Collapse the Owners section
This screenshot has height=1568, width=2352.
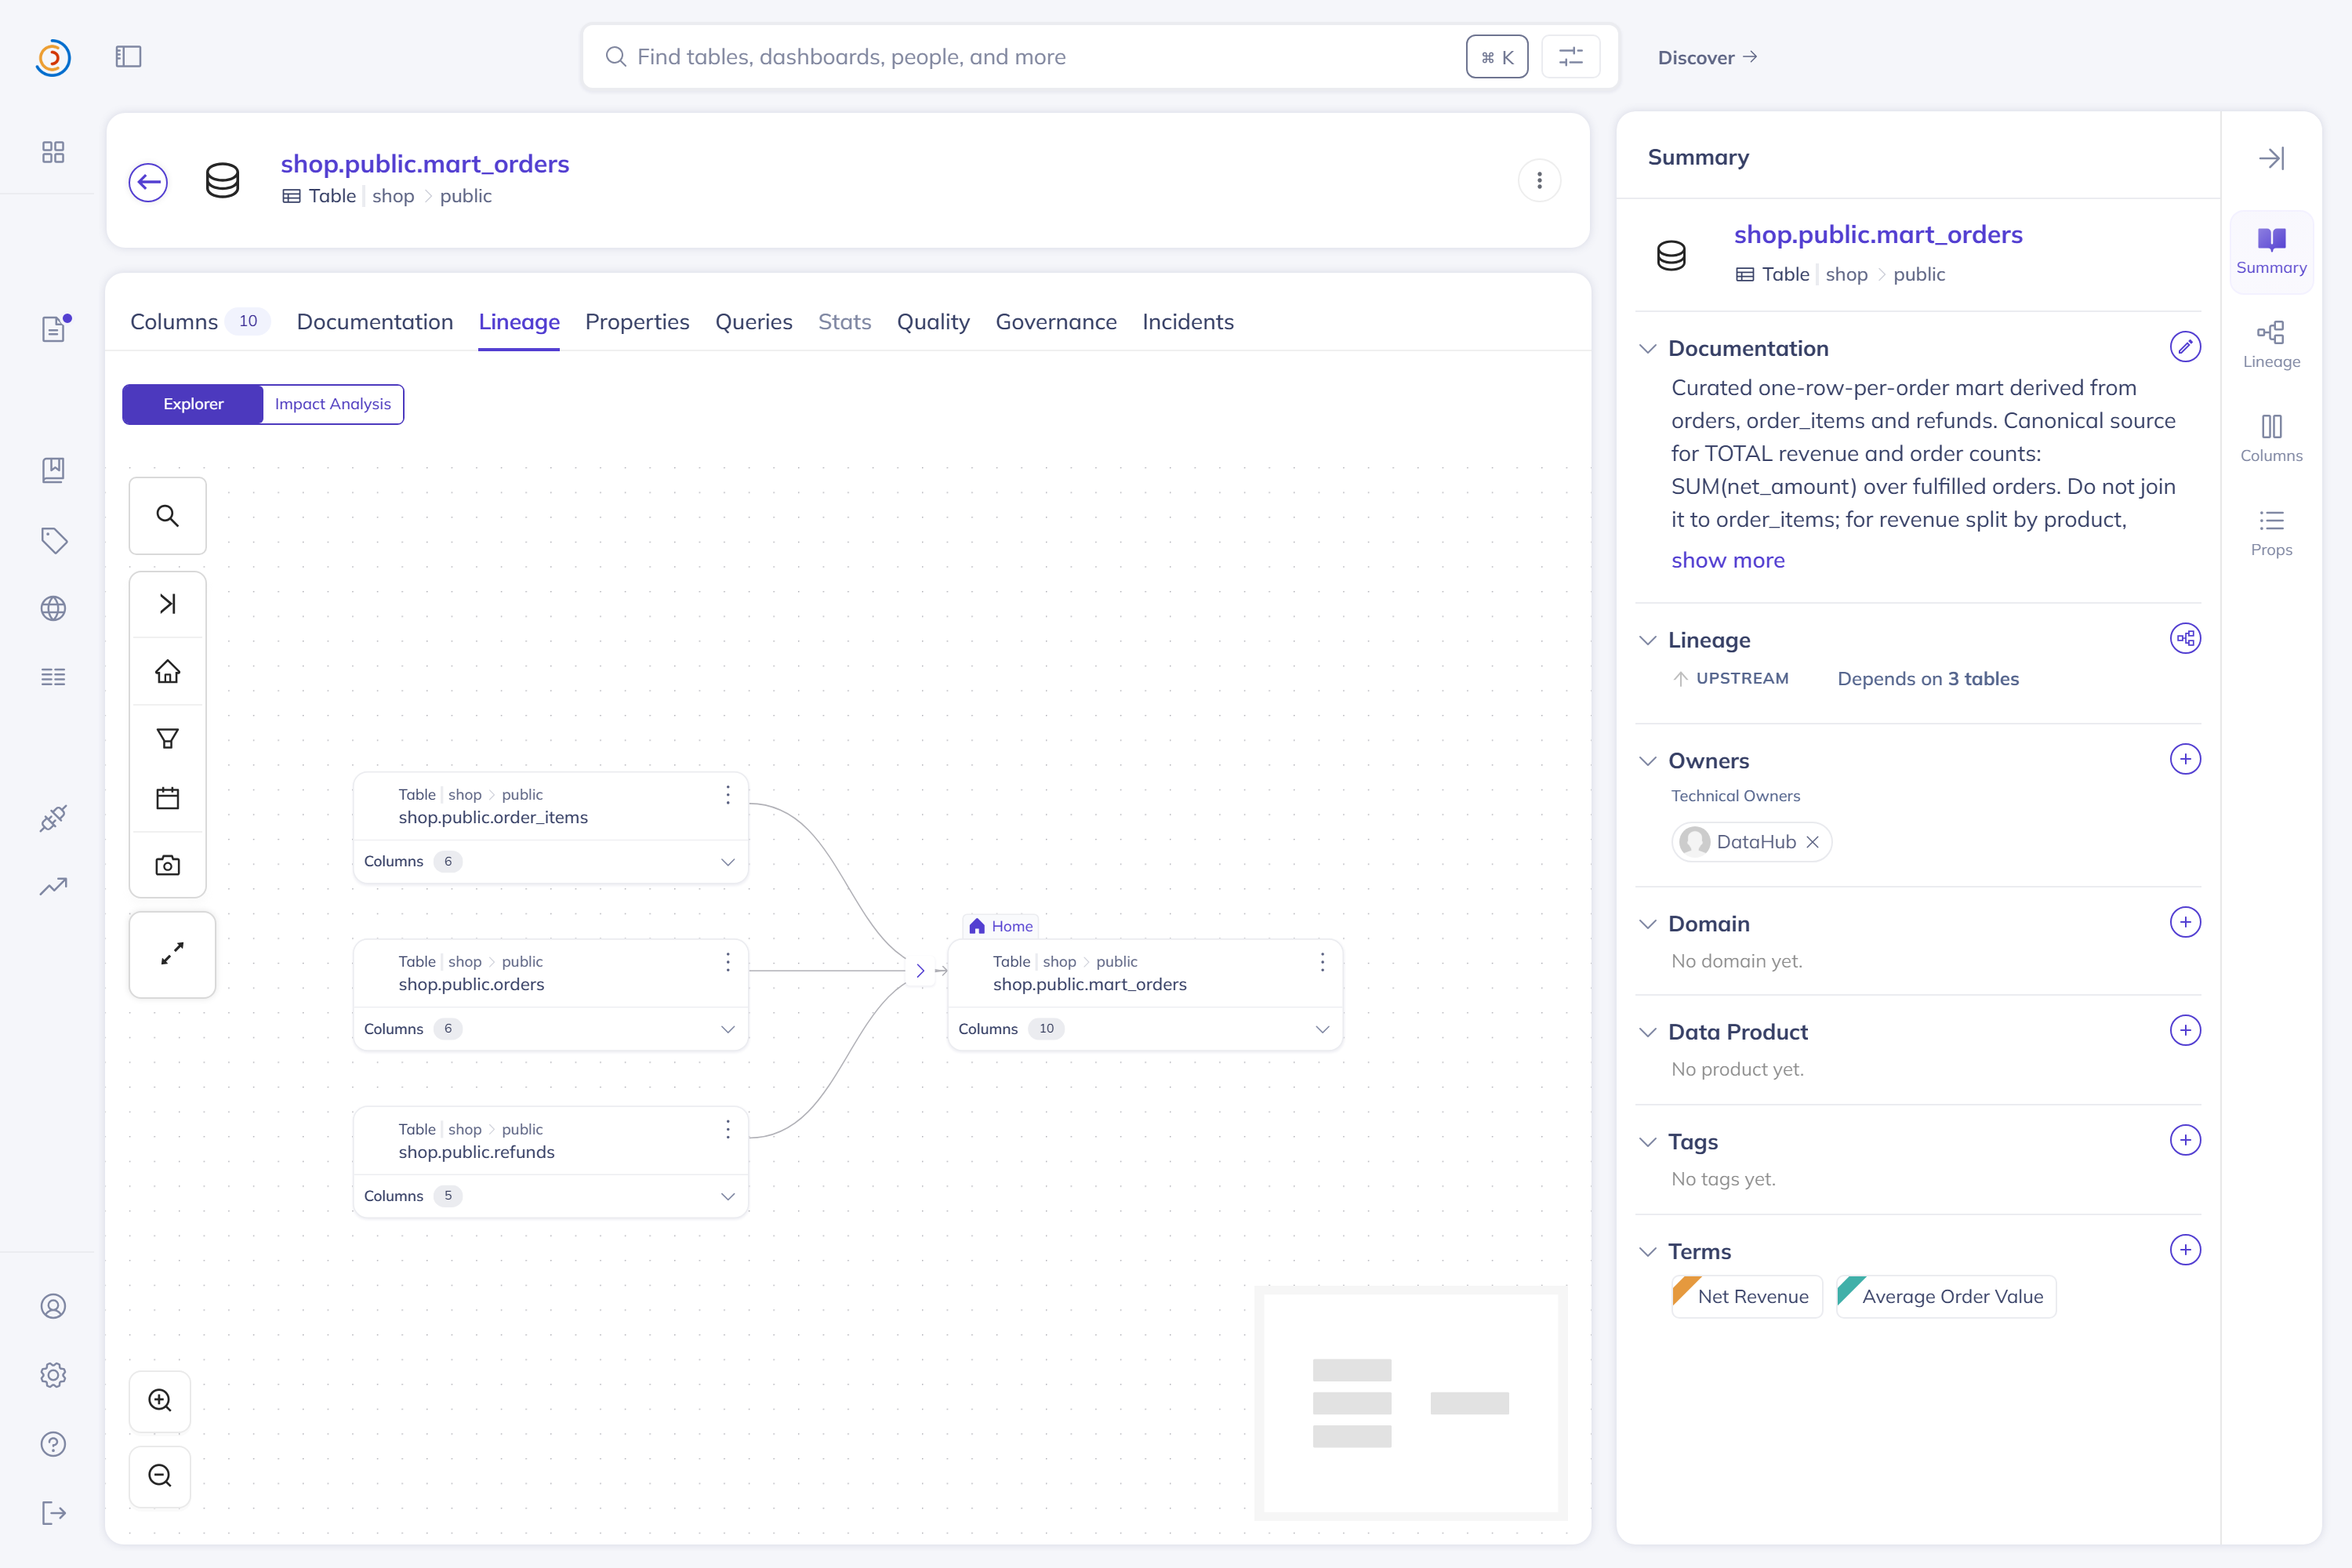click(x=1648, y=761)
